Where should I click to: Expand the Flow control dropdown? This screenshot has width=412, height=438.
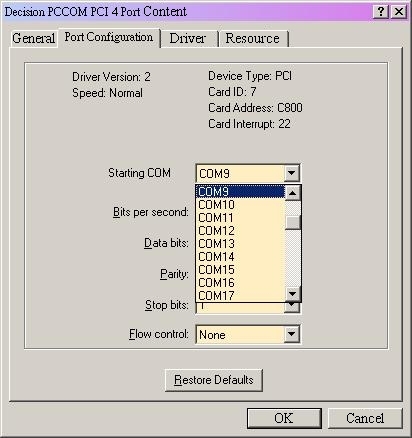click(x=292, y=334)
